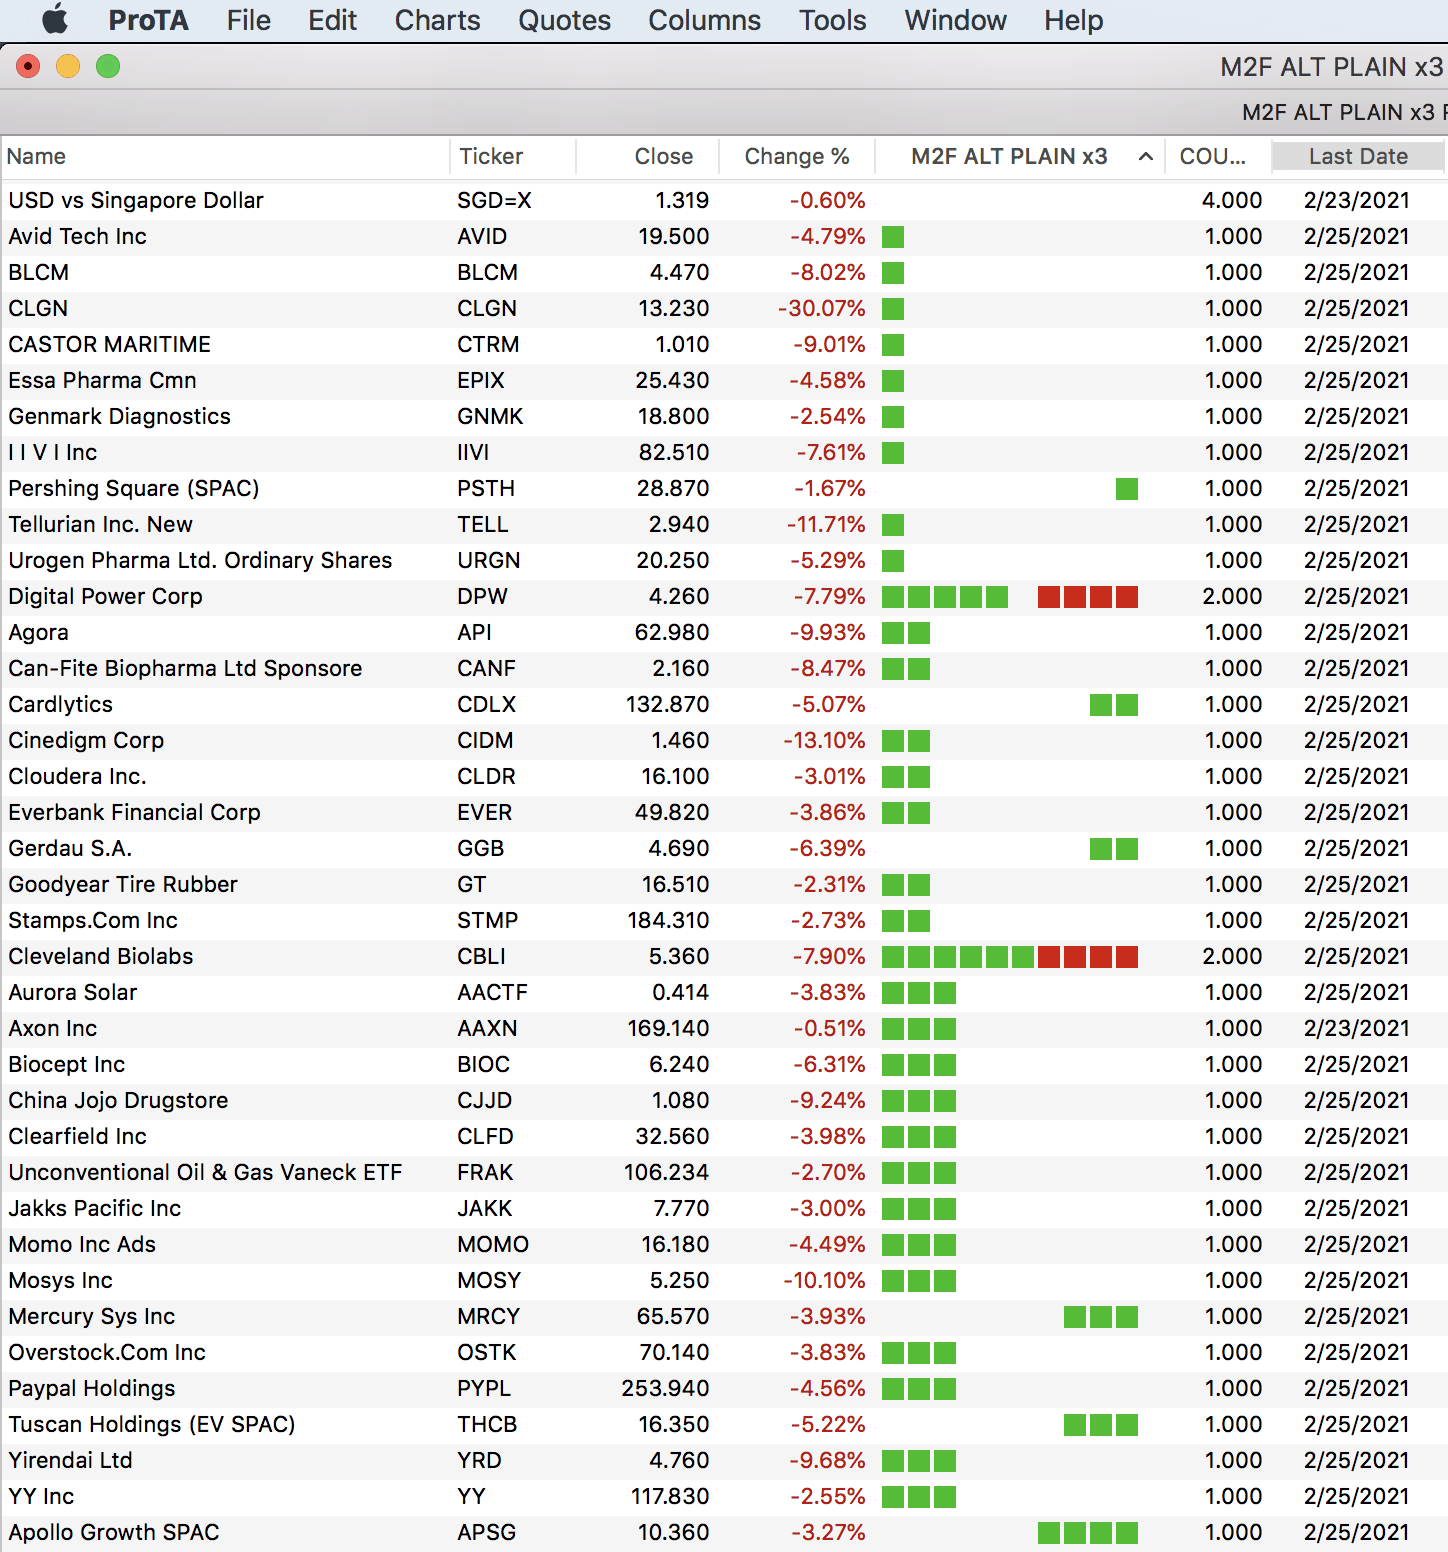Select the YY Inc row

724,1497
